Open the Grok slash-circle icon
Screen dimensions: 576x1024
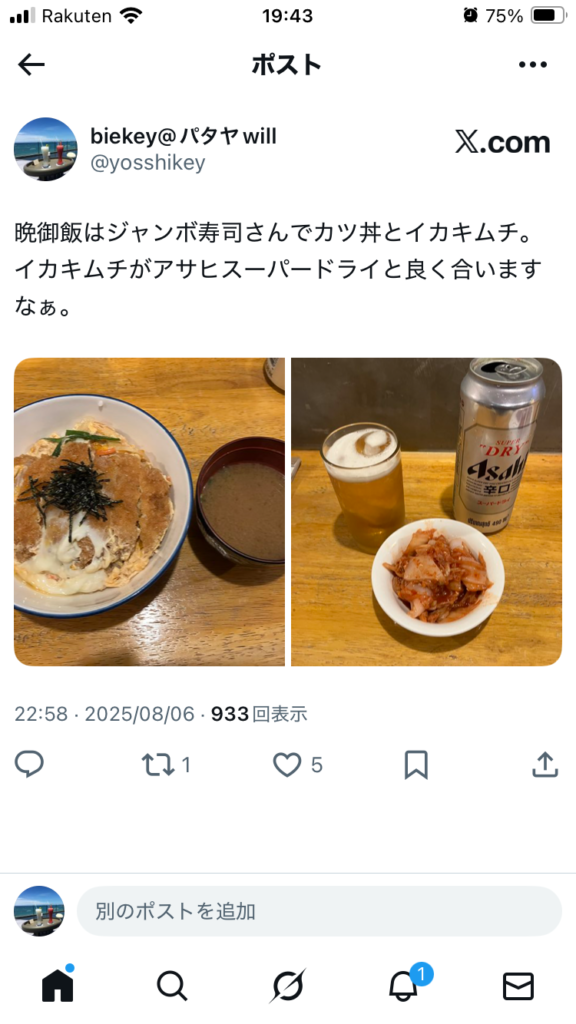click(x=288, y=986)
